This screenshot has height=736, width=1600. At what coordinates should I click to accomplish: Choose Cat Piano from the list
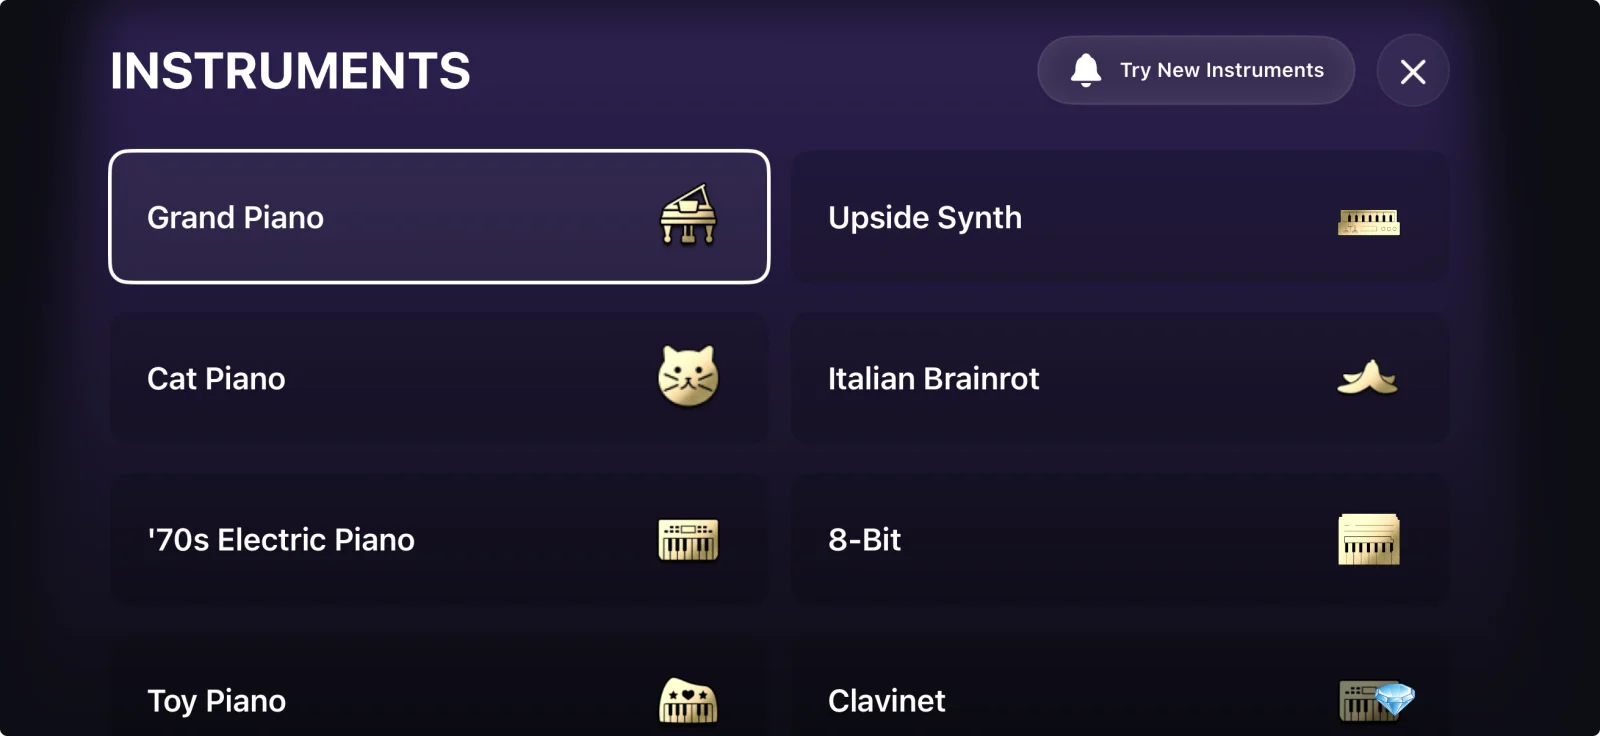pyautogui.click(x=439, y=378)
